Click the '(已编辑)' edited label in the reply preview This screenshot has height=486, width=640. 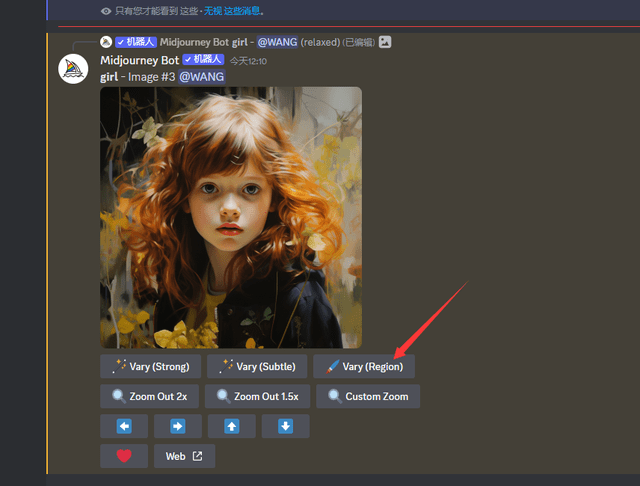click(x=358, y=42)
